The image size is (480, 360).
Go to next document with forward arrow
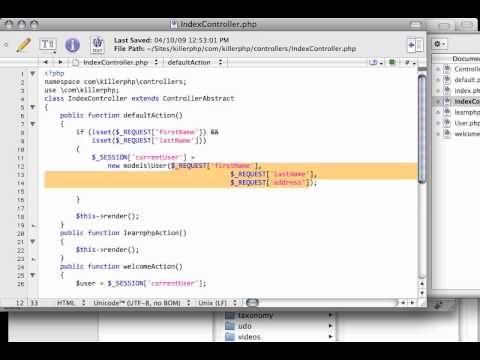(60, 62)
